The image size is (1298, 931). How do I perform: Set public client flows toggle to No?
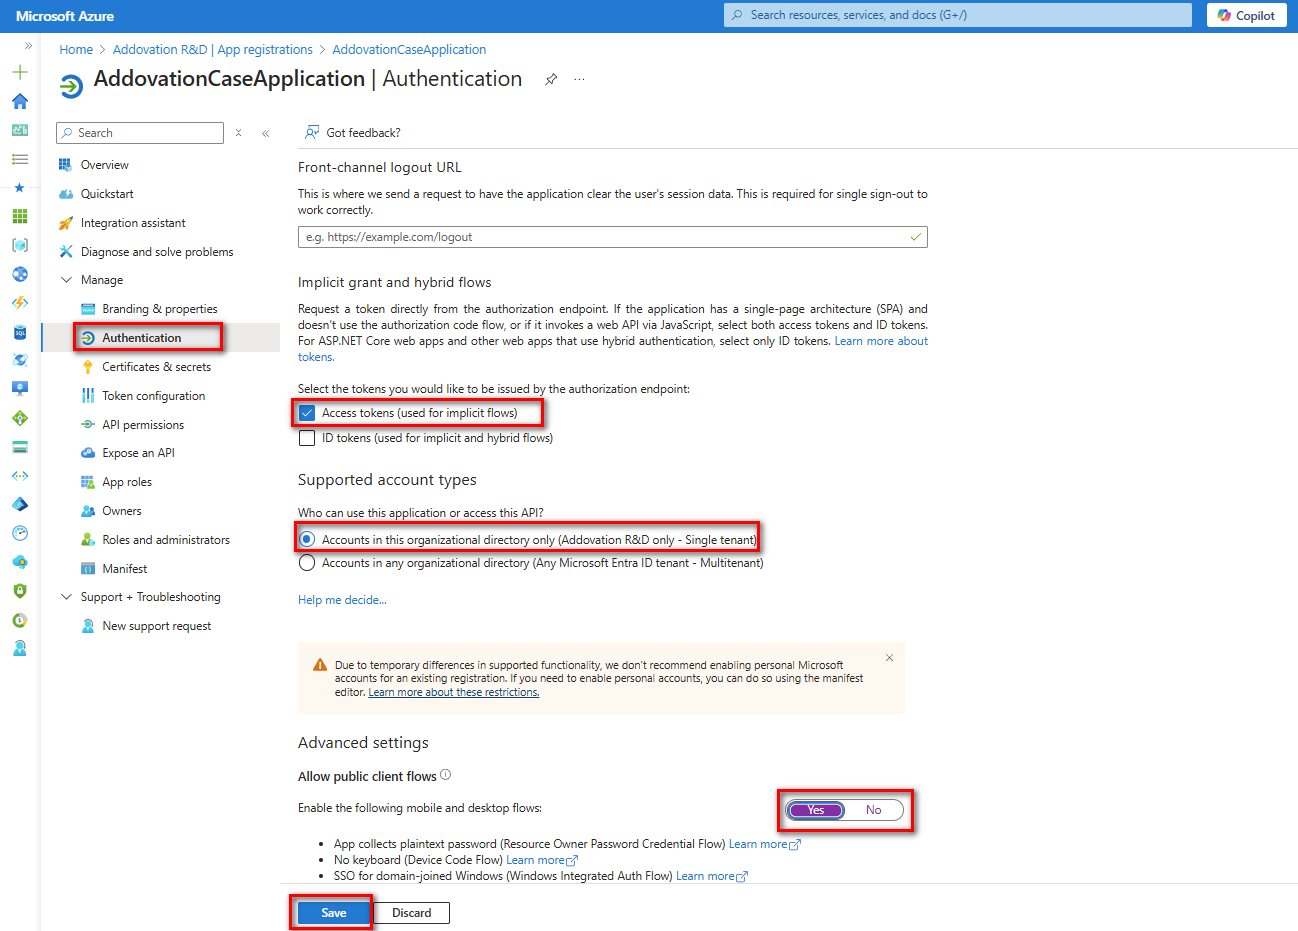(874, 810)
